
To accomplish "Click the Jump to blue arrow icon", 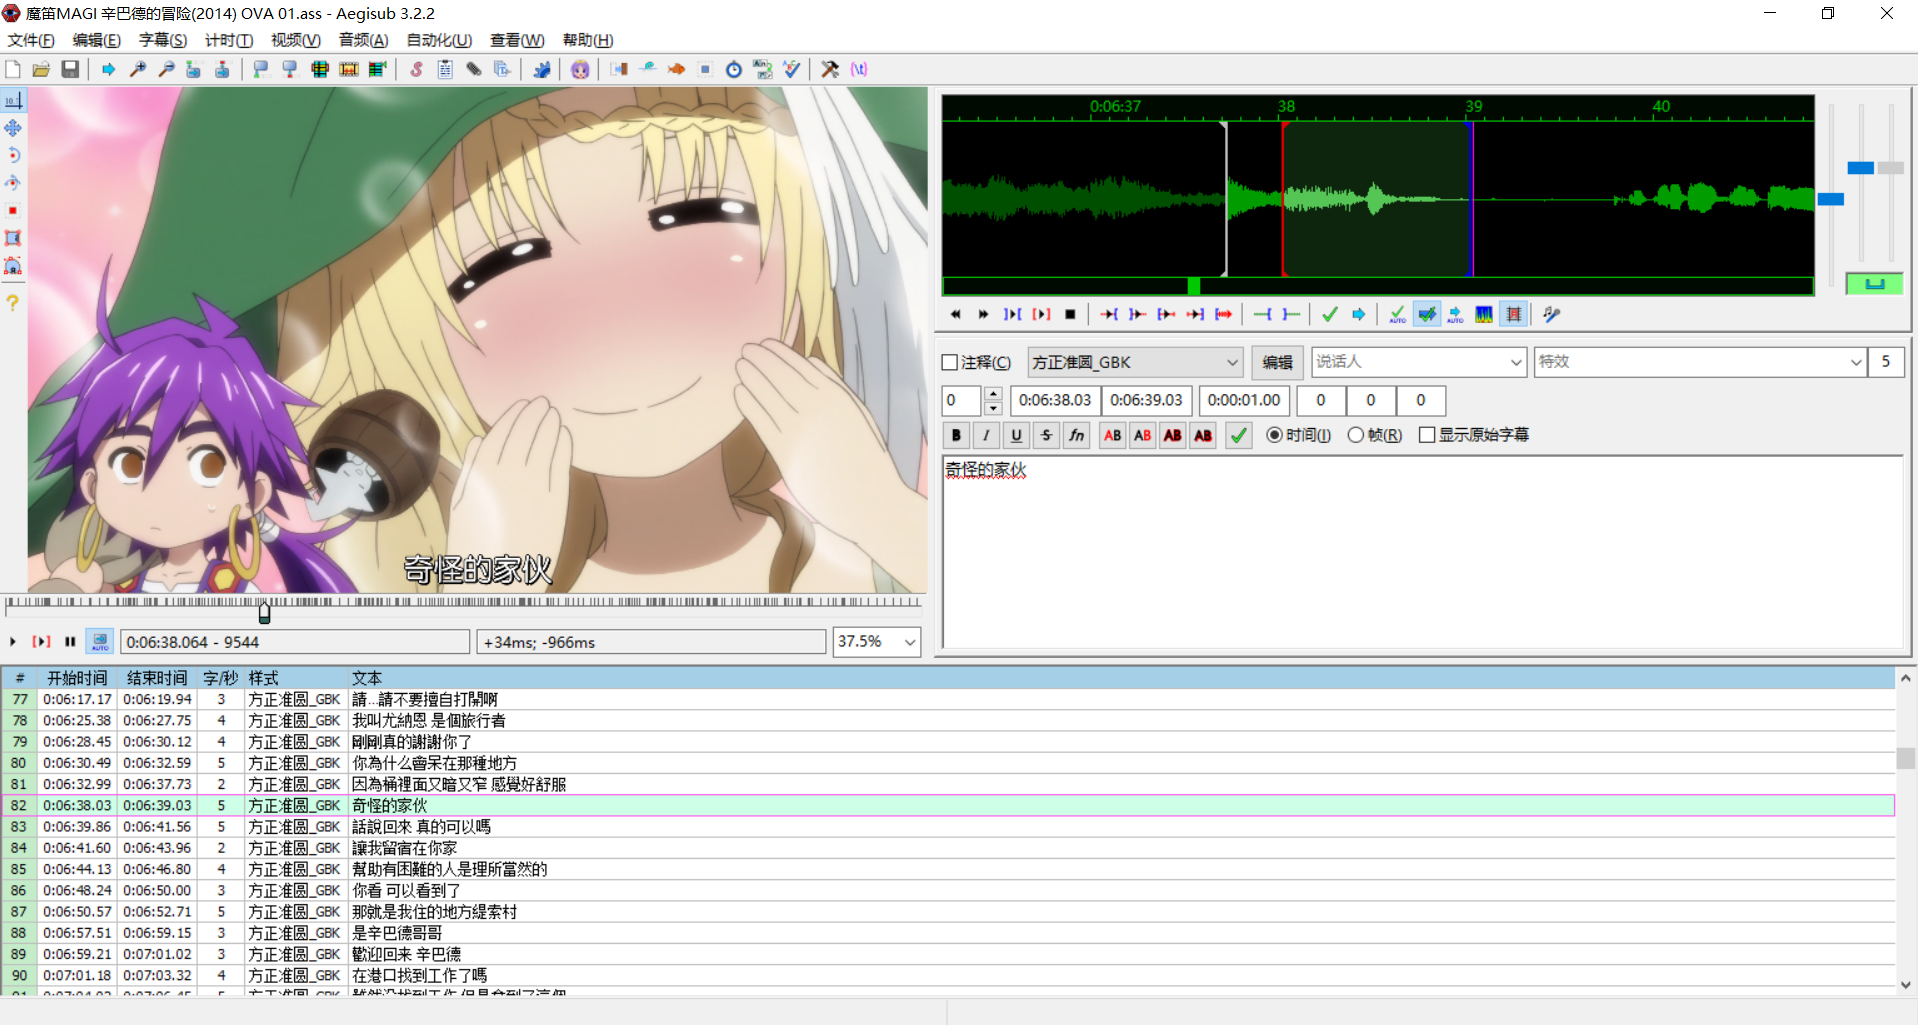I will pos(108,69).
